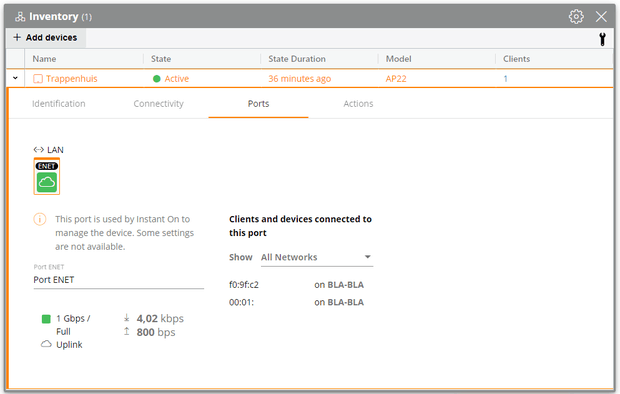
Task: Click the access point icon beside Trappenhuis
Action: coord(38,79)
